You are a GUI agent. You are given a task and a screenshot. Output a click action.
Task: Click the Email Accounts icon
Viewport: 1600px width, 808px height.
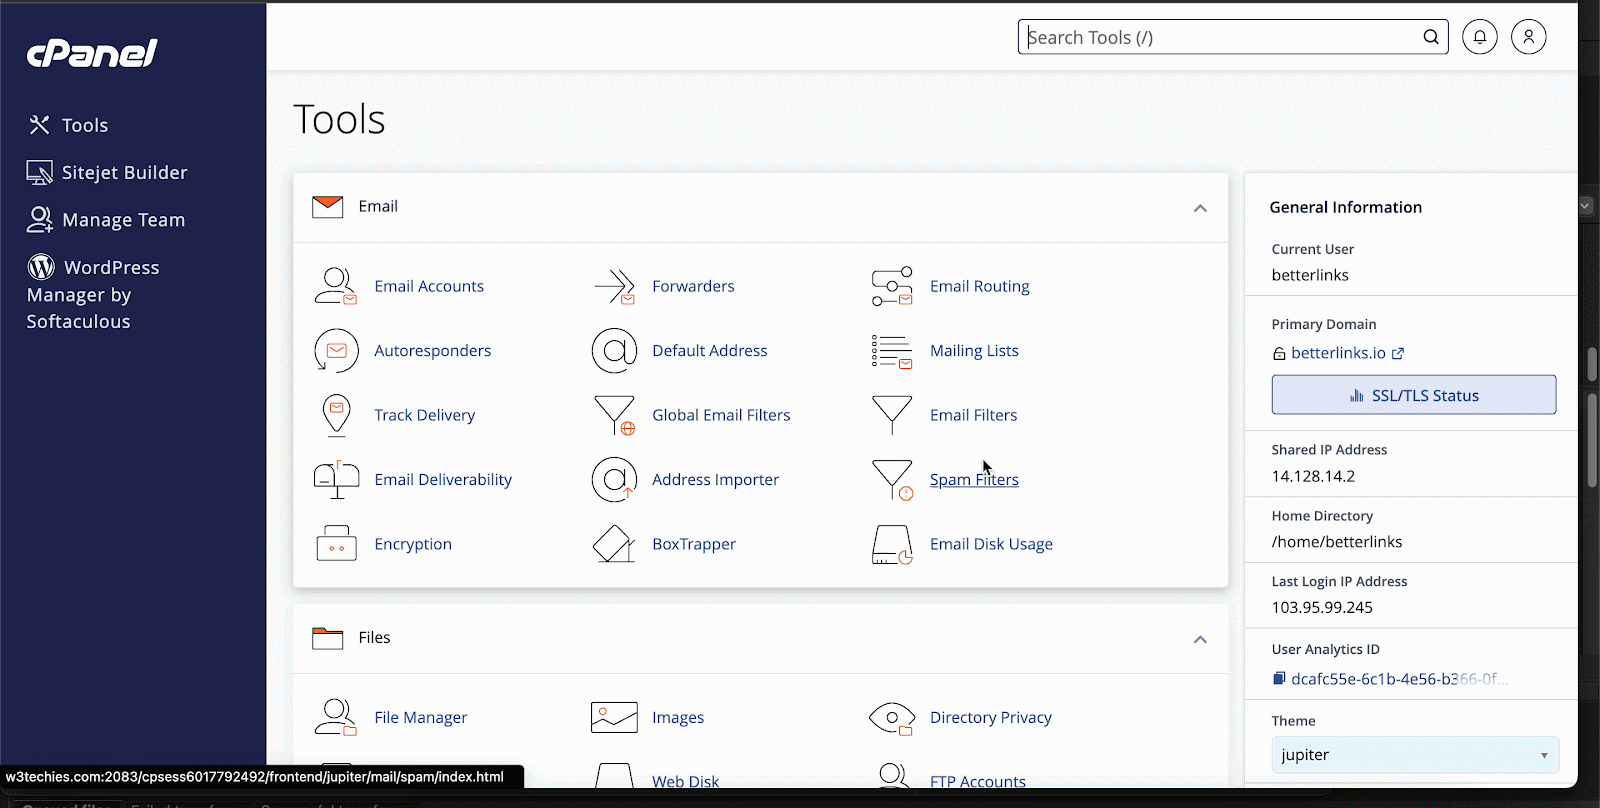click(x=335, y=286)
